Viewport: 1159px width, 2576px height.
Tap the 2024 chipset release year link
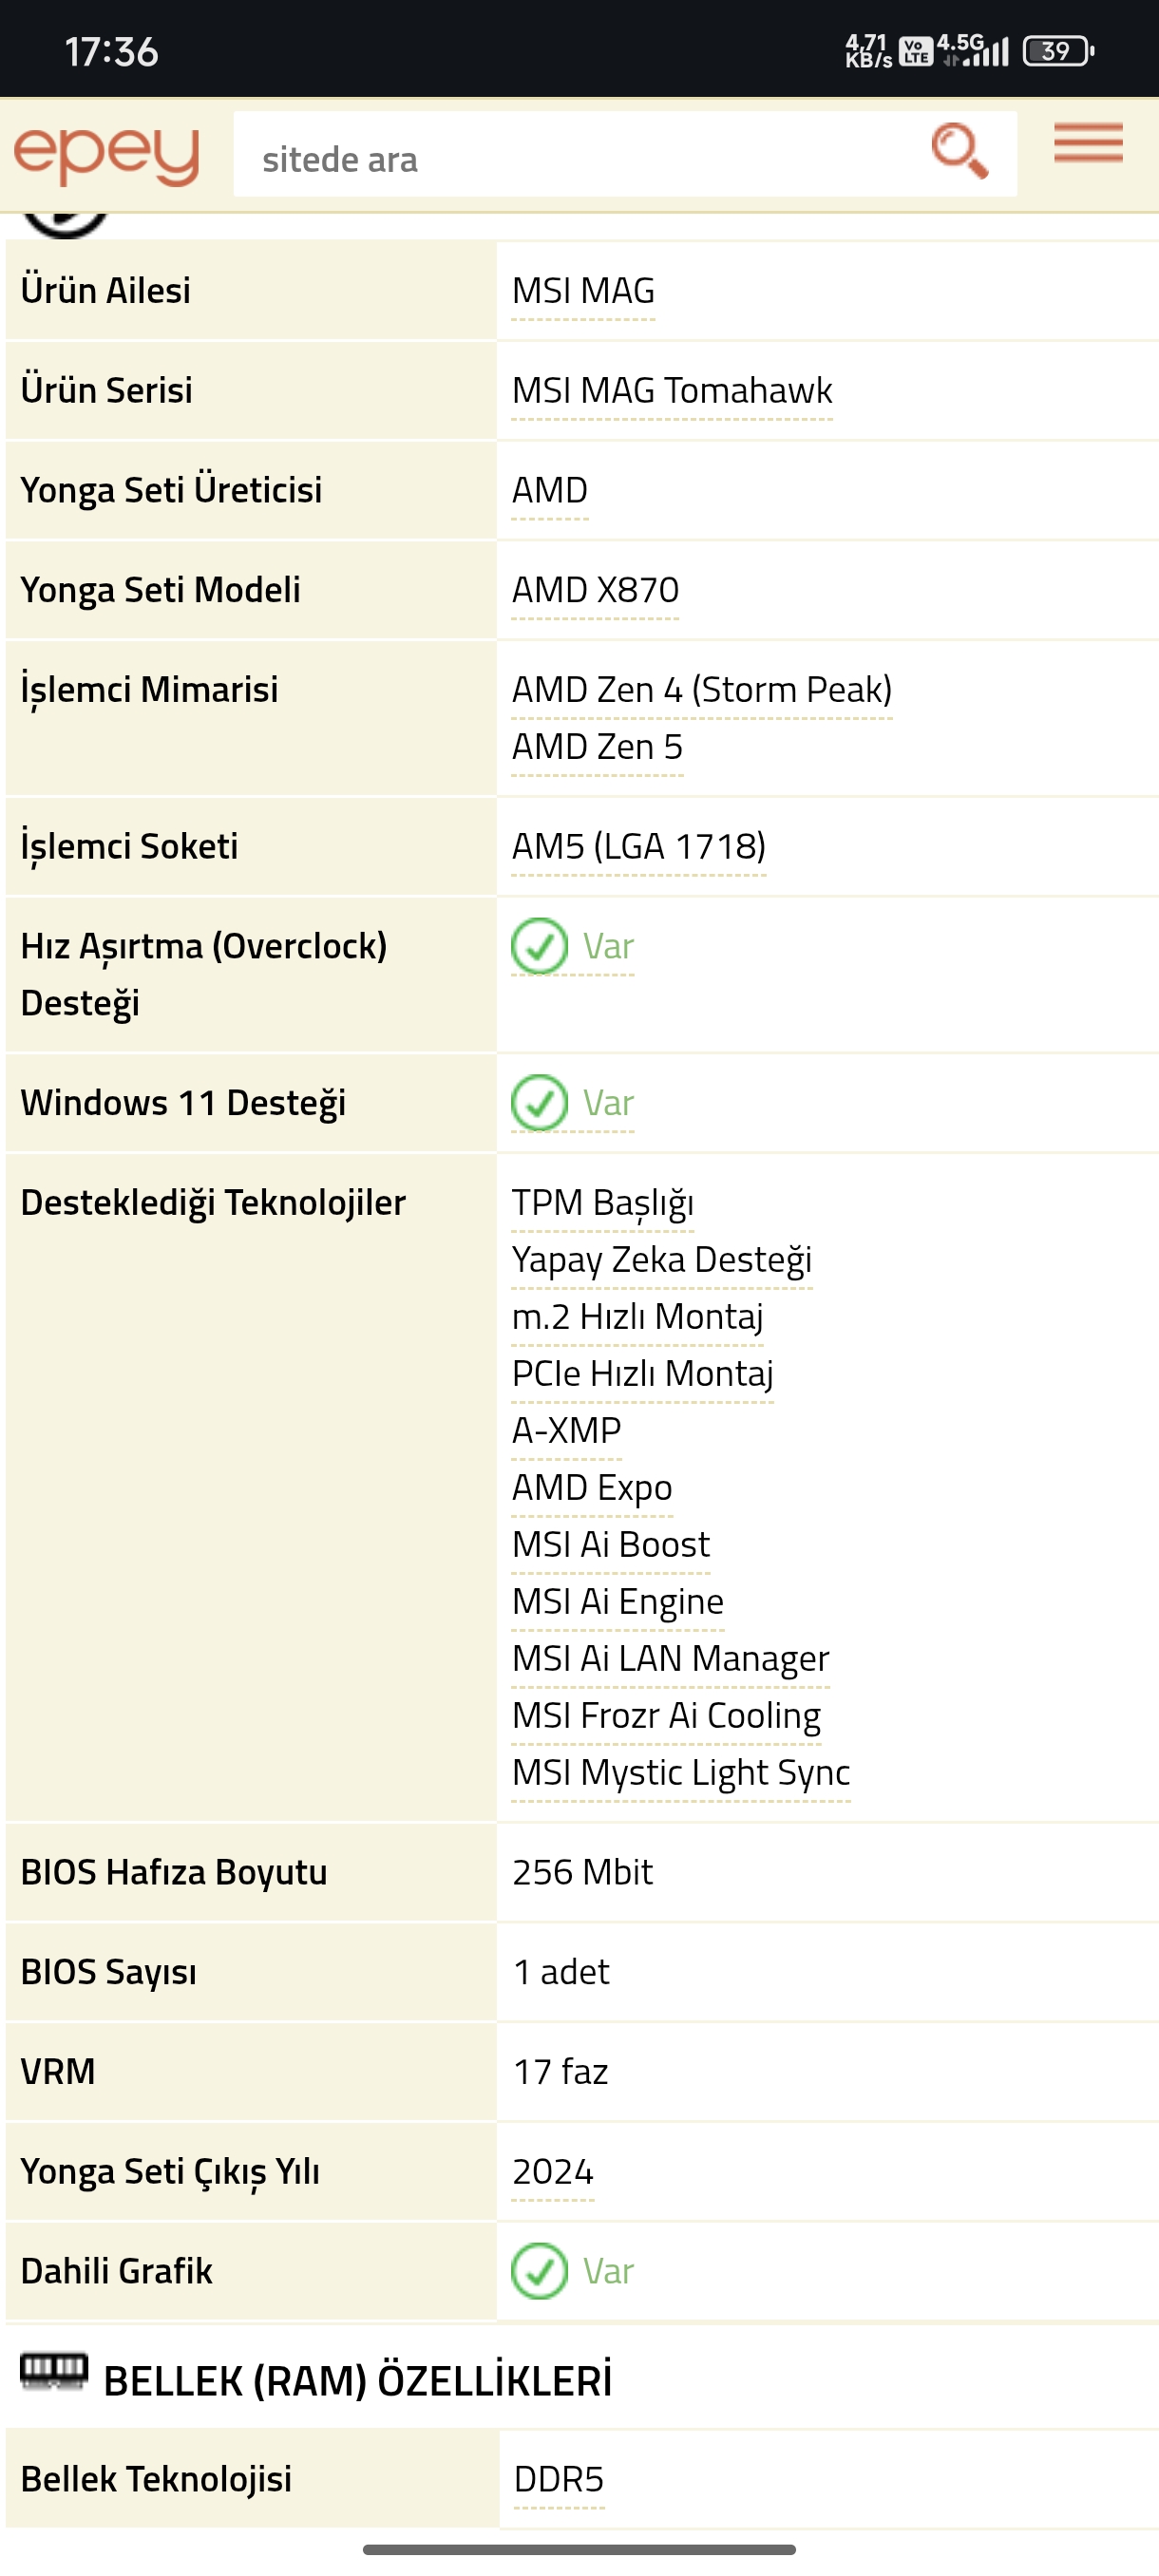click(x=553, y=2172)
